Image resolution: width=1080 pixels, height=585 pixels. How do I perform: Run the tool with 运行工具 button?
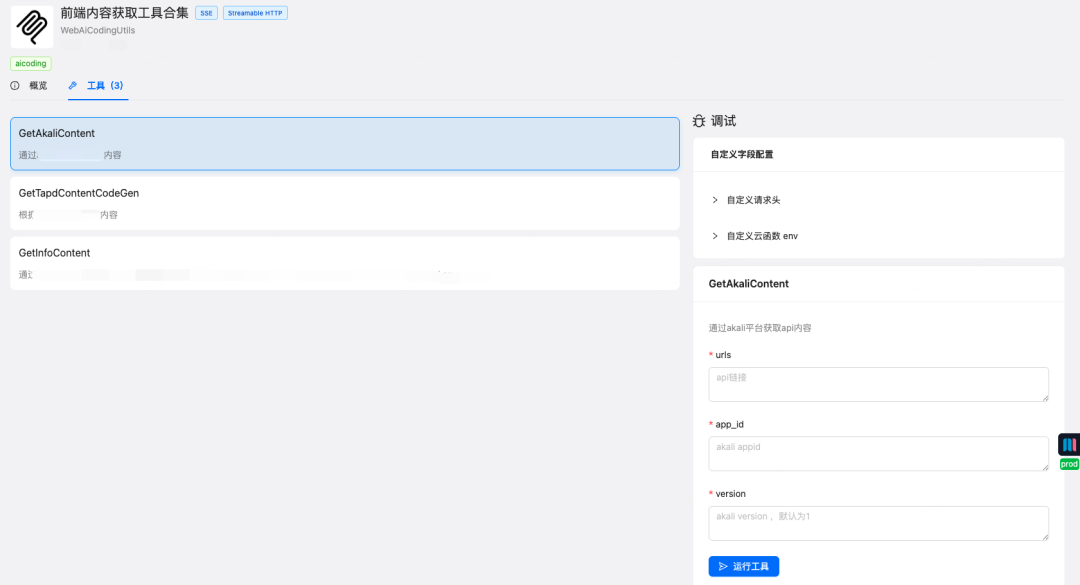pyautogui.click(x=743, y=566)
